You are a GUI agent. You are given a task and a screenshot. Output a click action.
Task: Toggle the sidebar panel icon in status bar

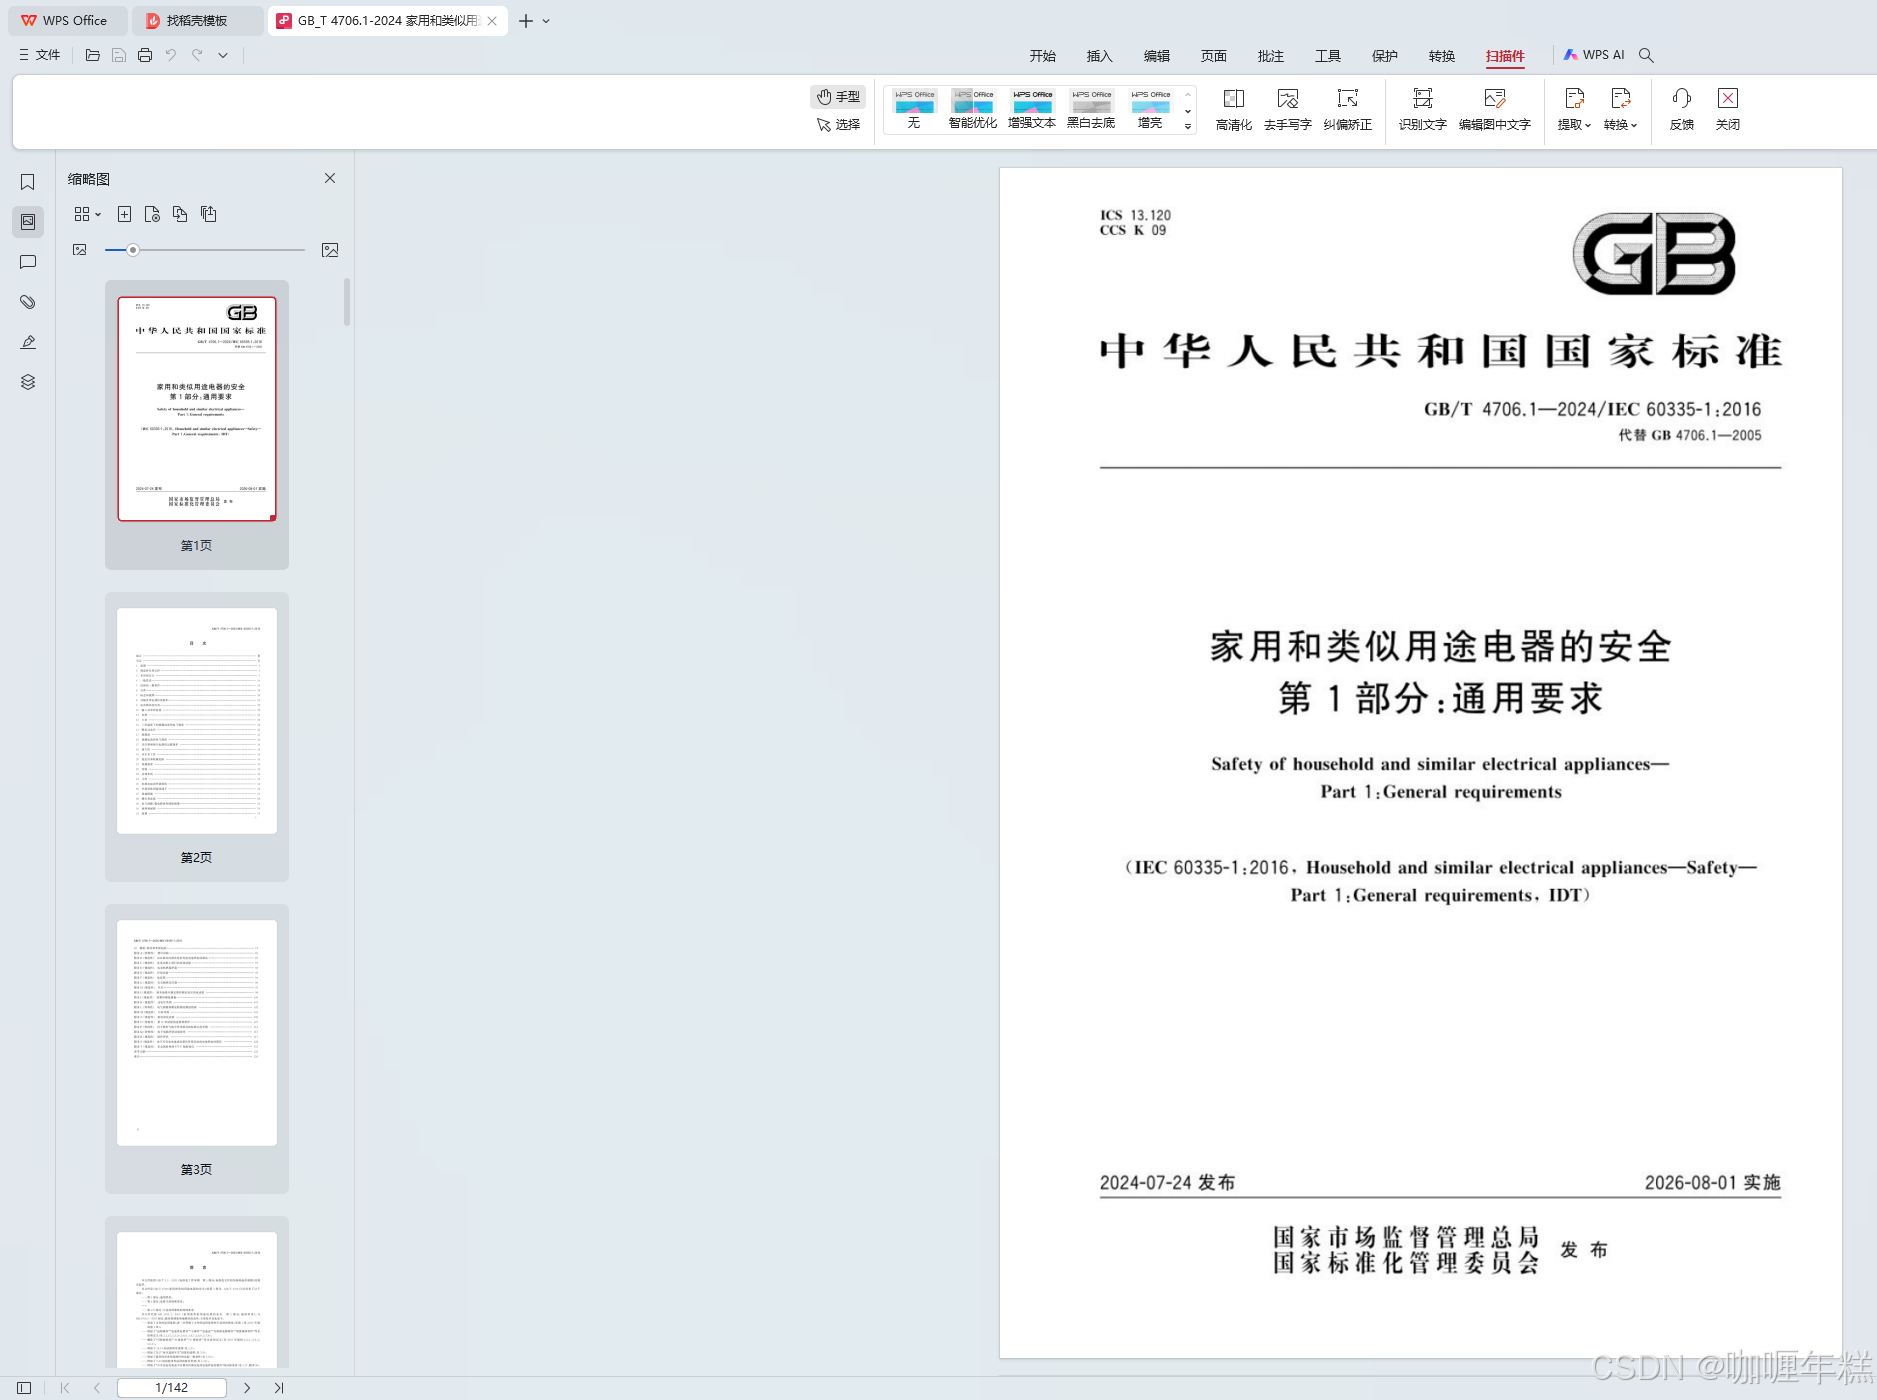24,1388
